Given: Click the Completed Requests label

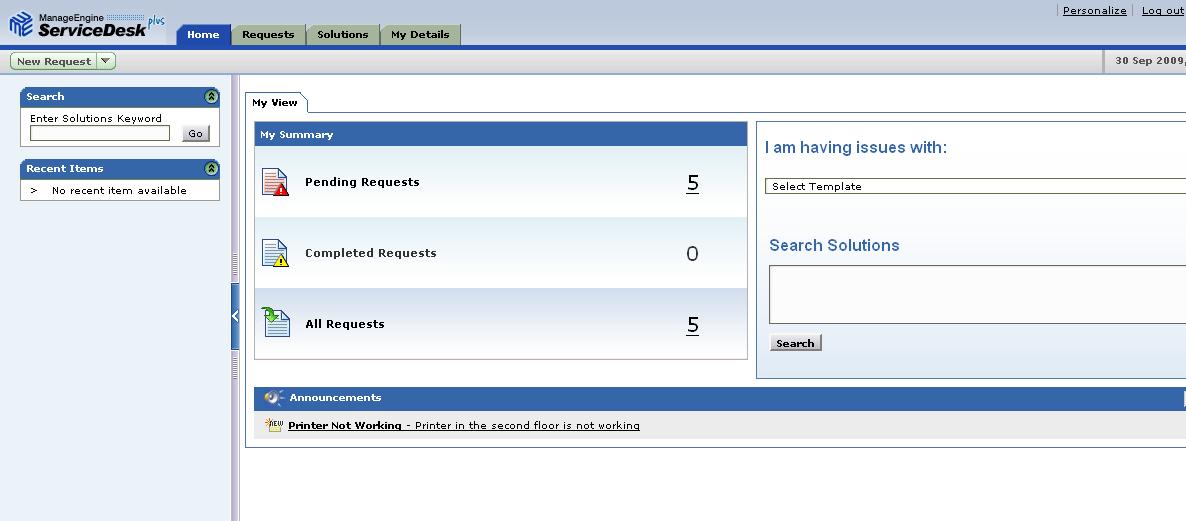Looking at the screenshot, I should tap(371, 253).
